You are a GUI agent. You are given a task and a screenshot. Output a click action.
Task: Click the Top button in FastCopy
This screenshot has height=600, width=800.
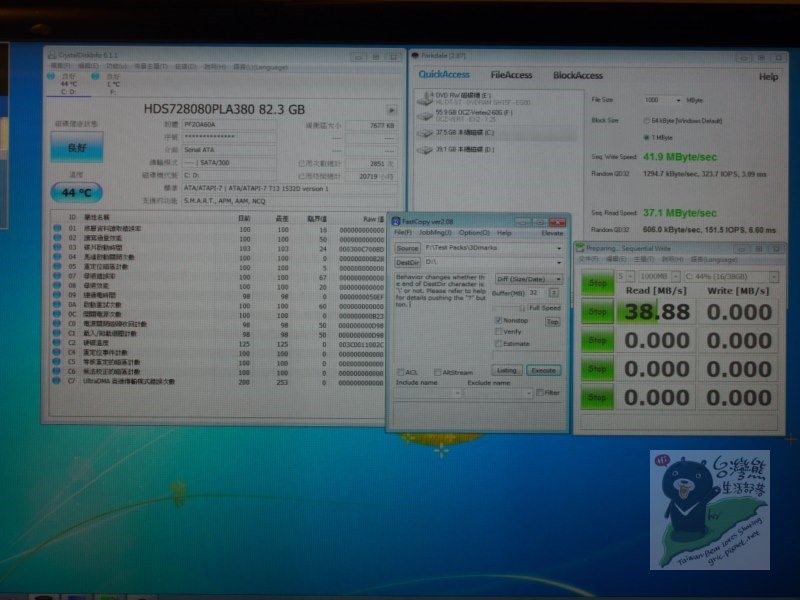[552, 321]
